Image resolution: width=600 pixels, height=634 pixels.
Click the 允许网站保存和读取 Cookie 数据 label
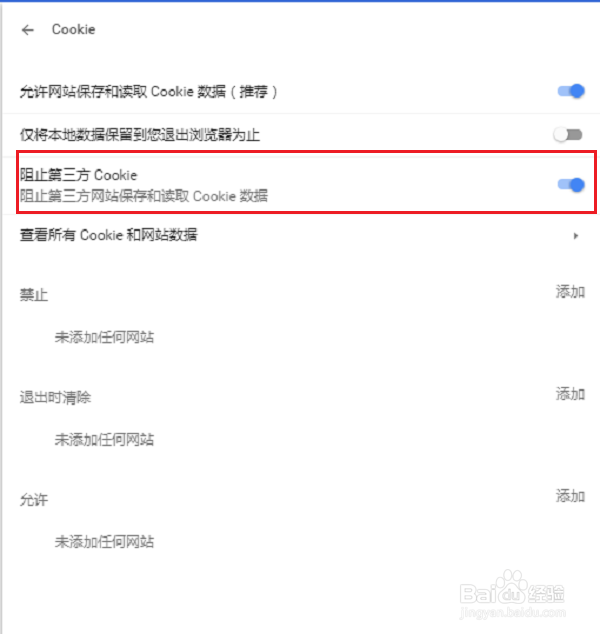coord(148,92)
